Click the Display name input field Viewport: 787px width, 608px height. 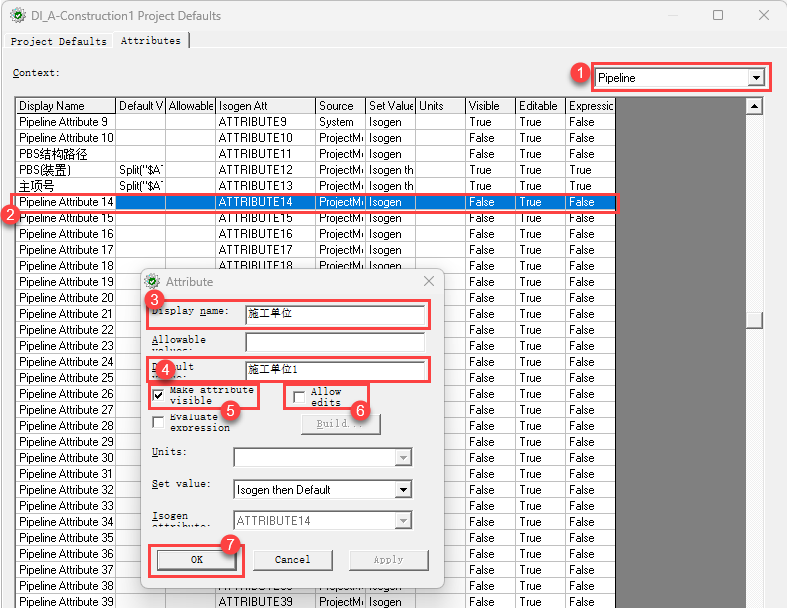pos(335,314)
